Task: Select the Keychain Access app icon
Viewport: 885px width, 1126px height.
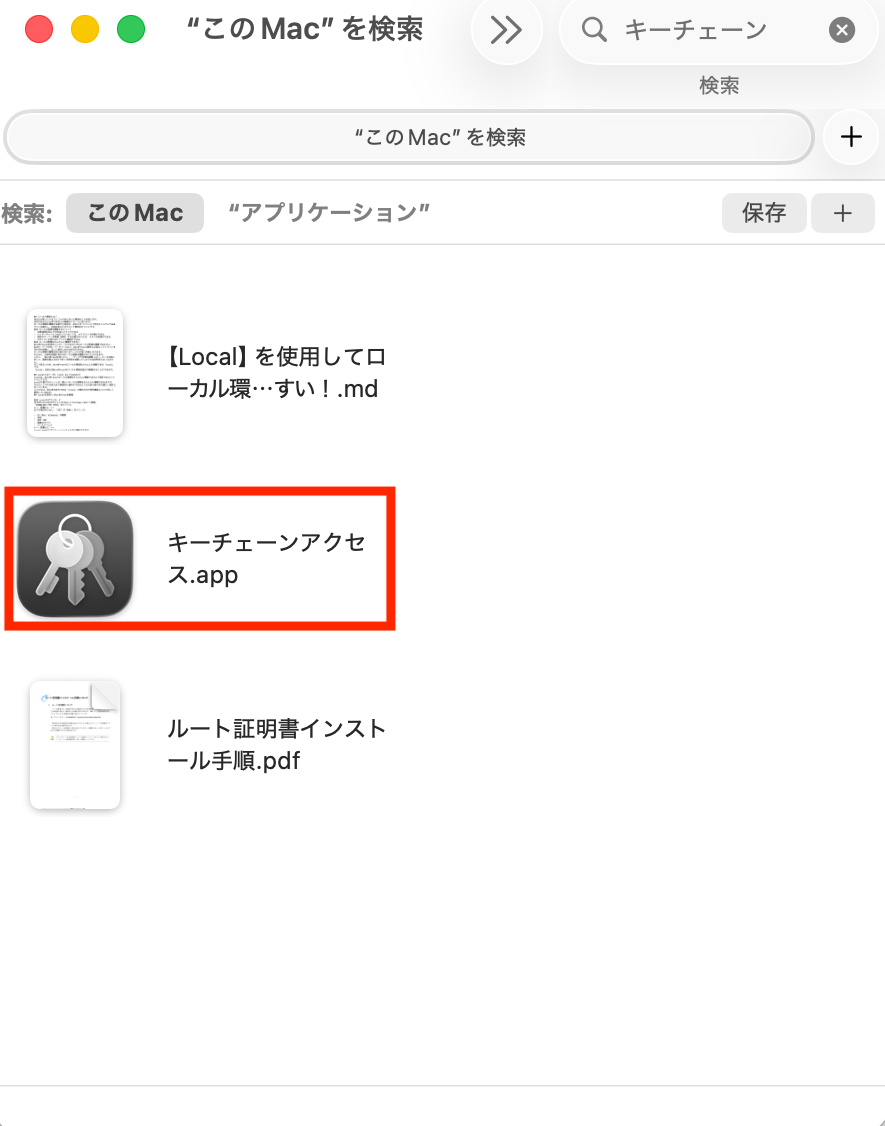Action: point(75,559)
